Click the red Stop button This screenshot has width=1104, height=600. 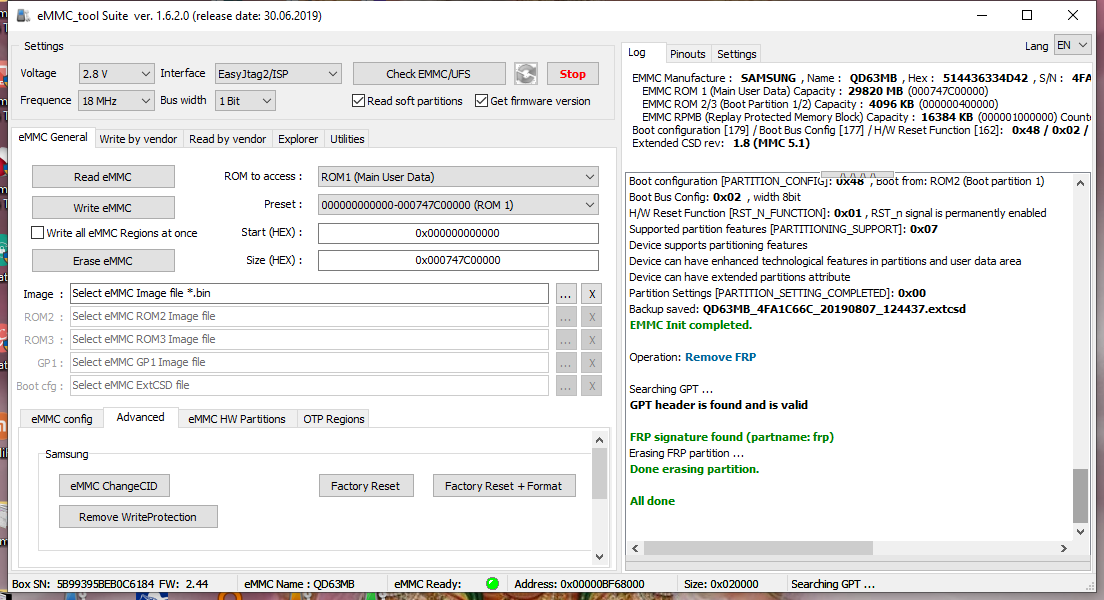[572, 73]
